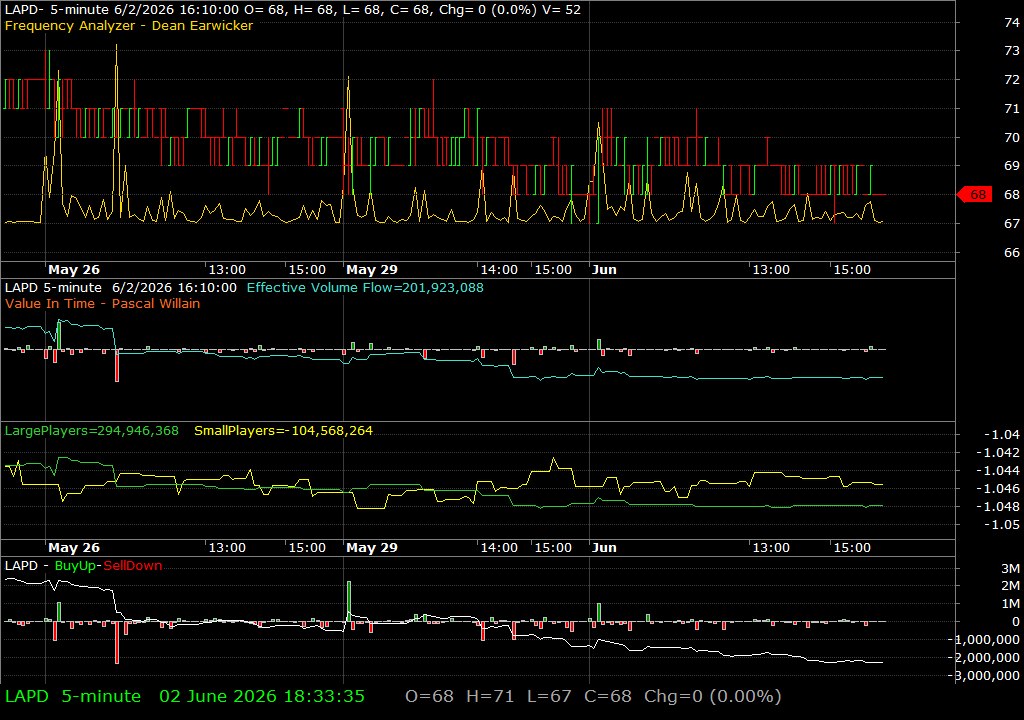Click the 14:00 mark on top time axis
Image resolution: width=1024 pixels, height=720 pixels.
click(499, 270)
